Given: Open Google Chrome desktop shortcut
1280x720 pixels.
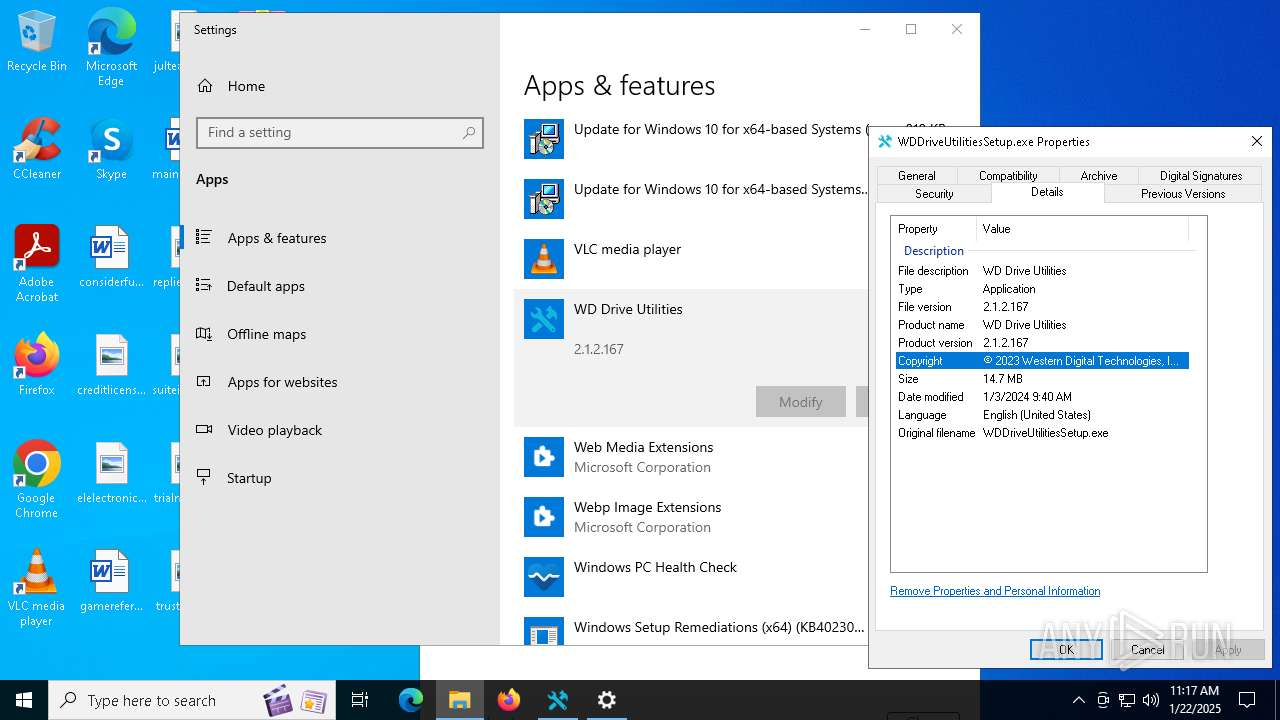Looking at the screenshot, I should (37, 479).
